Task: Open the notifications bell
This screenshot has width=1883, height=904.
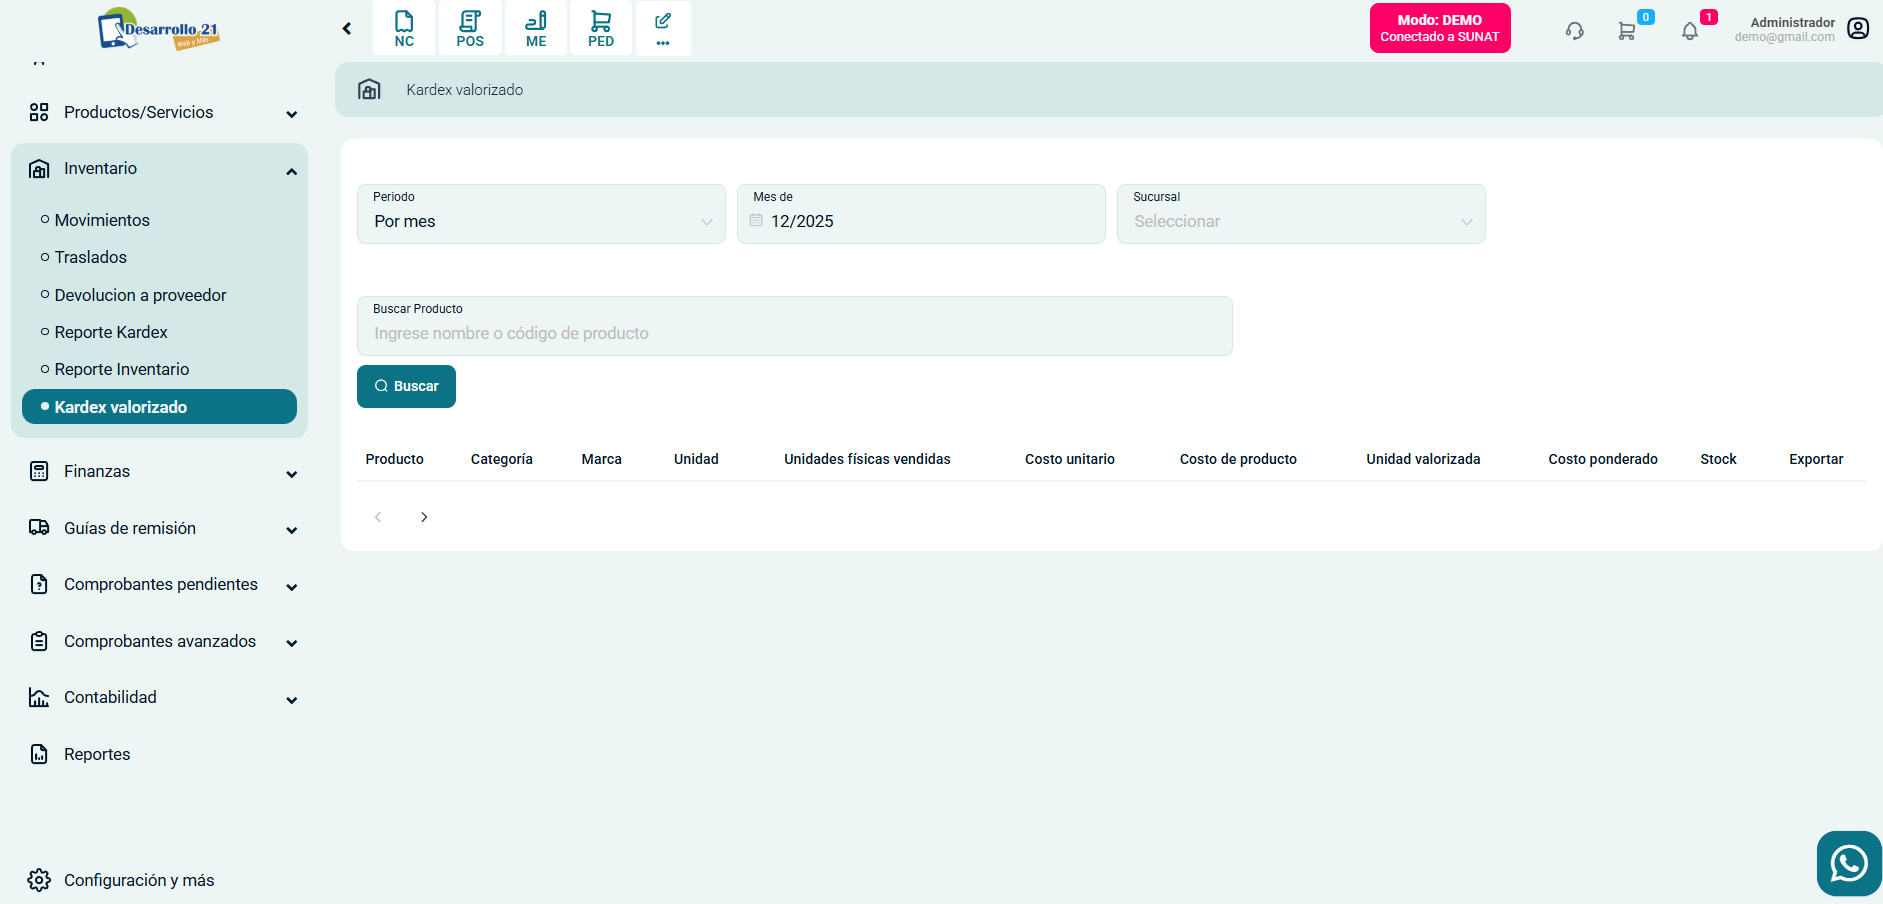Action: pos(1690,31)
